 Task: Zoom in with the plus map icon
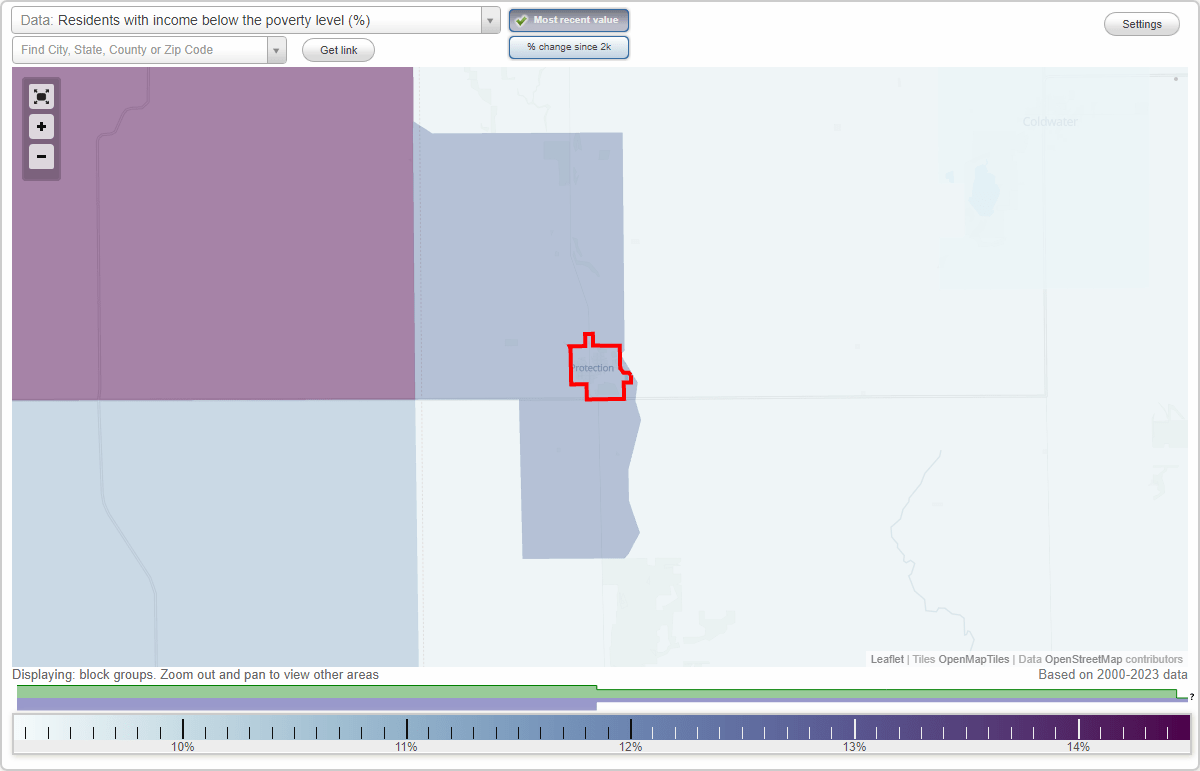point(41,127)
